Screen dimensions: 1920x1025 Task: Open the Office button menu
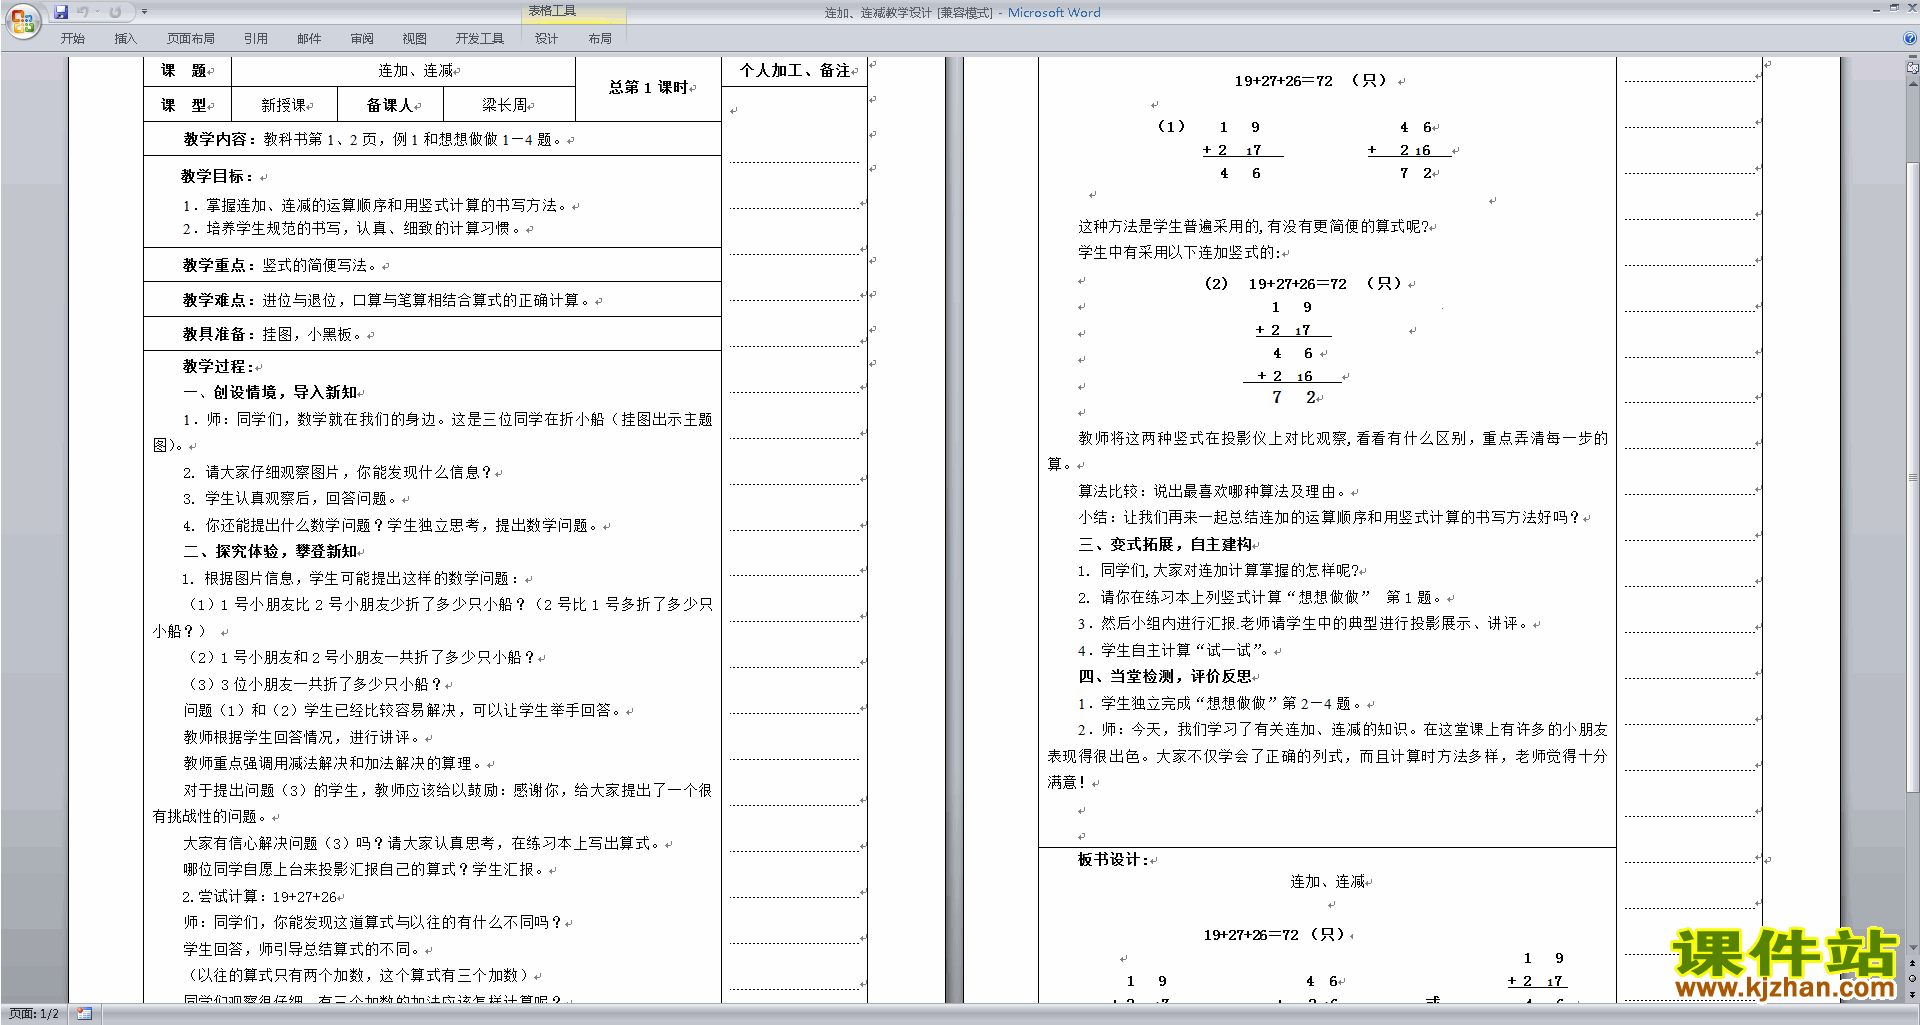22,20
